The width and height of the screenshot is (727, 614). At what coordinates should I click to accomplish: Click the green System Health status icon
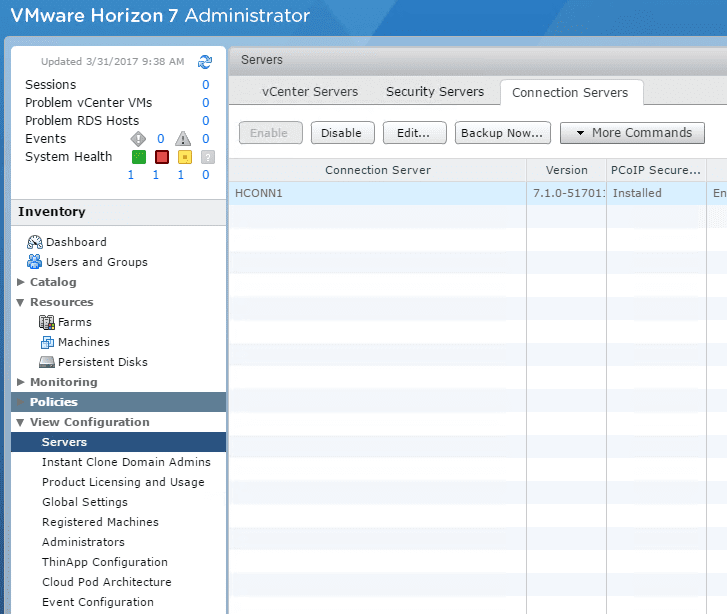click(x=139, y=157)
